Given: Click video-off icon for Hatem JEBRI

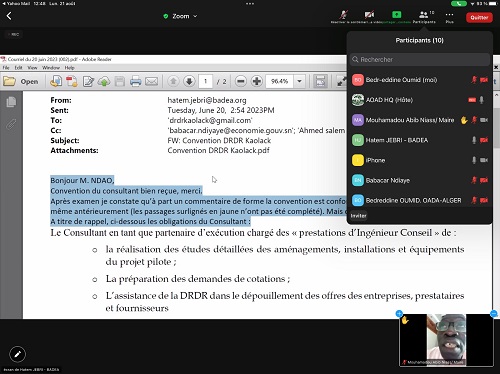Looking at the screenshot, I should click(x=484, y=140).
